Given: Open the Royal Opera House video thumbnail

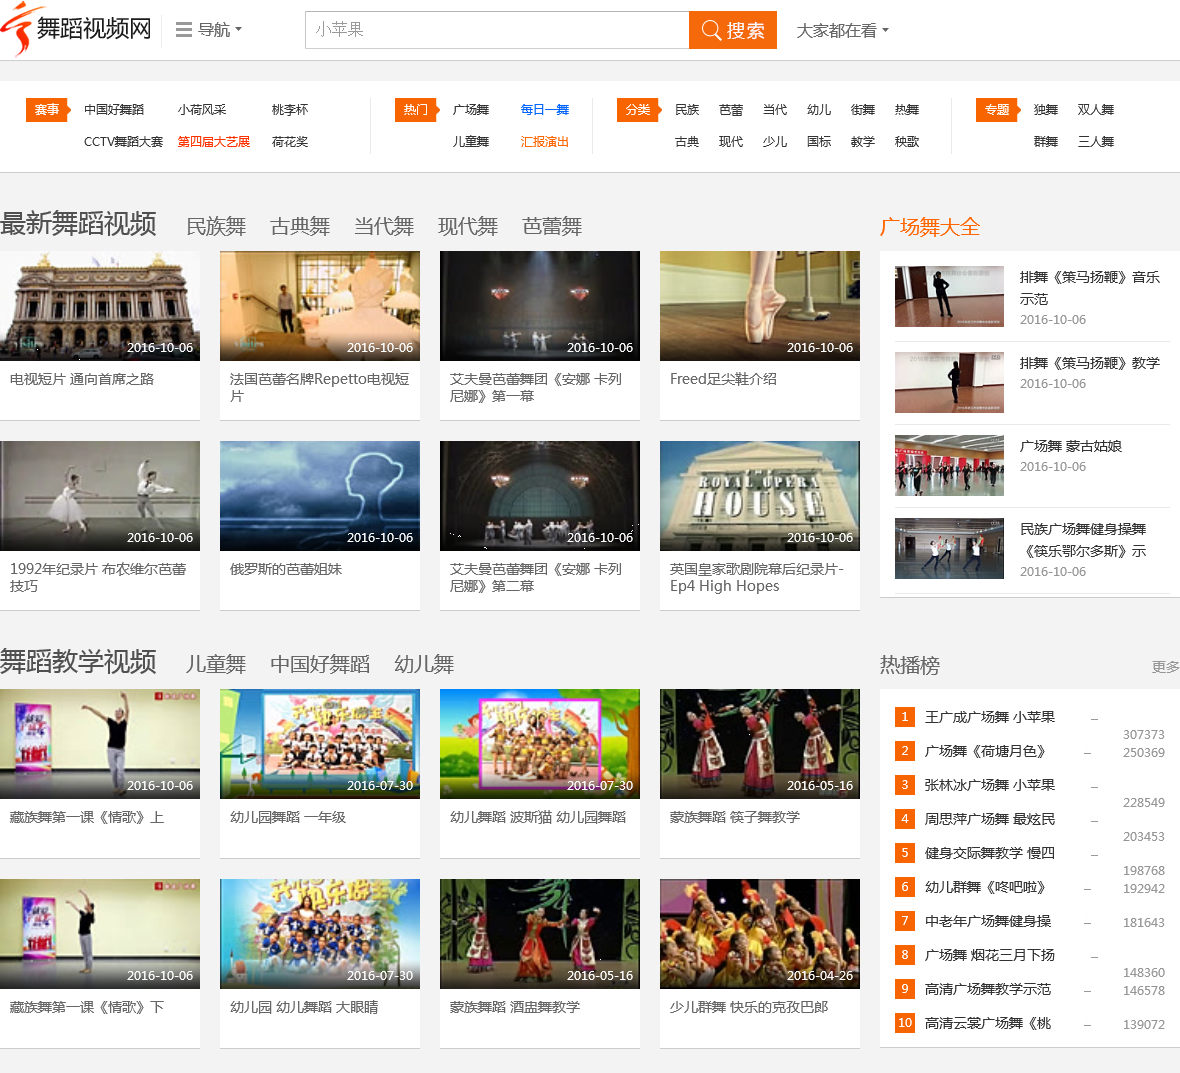Looking at the screenshot, I should tap(760, 496).
